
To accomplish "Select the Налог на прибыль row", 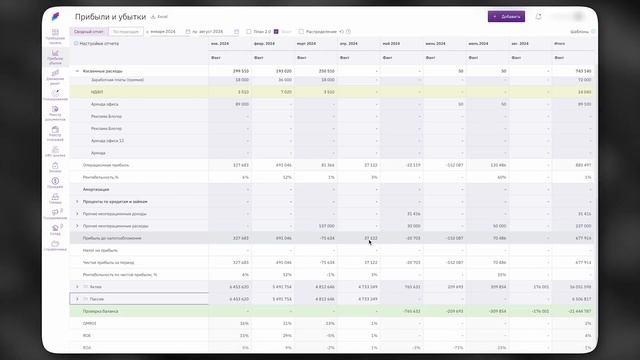I will (331, 250).
